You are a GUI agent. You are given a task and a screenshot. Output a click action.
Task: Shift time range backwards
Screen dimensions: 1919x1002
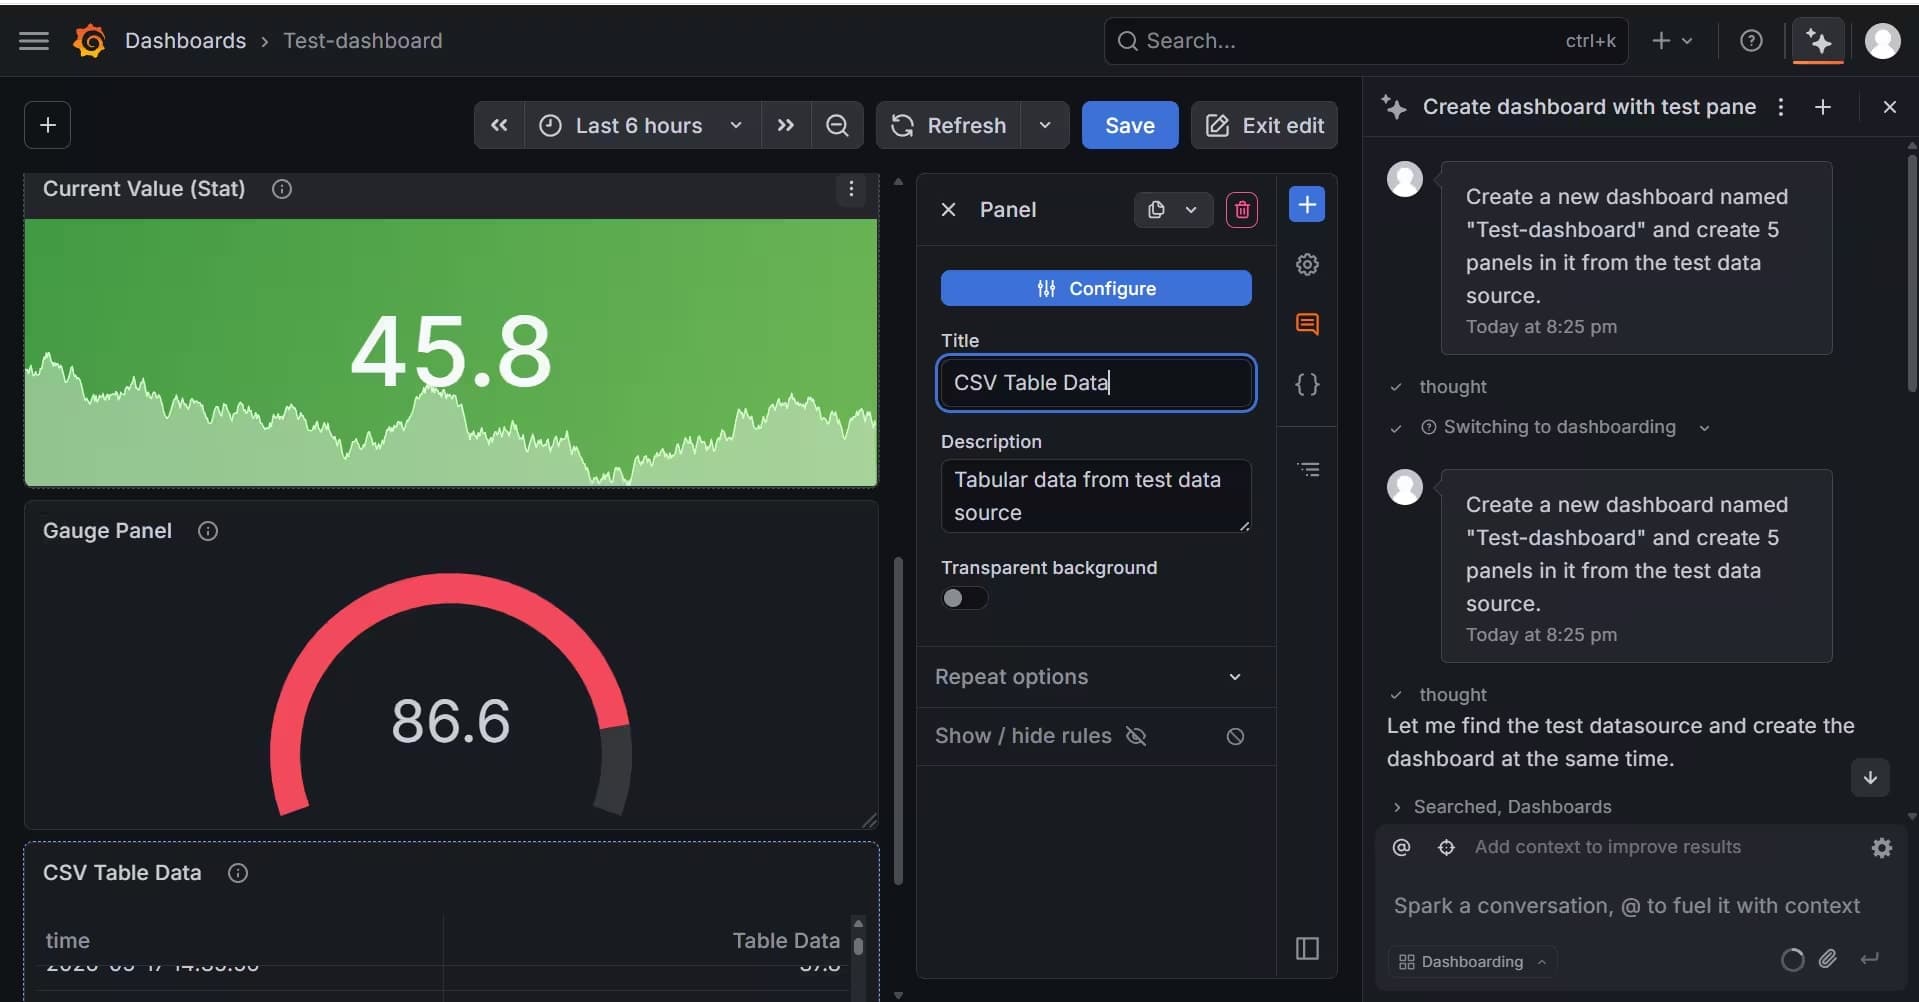click(499, 125)
